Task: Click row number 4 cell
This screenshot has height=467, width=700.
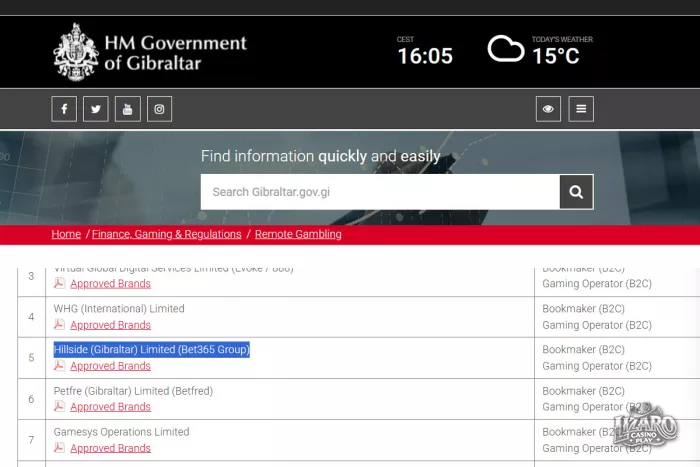Action: (31, 317)
